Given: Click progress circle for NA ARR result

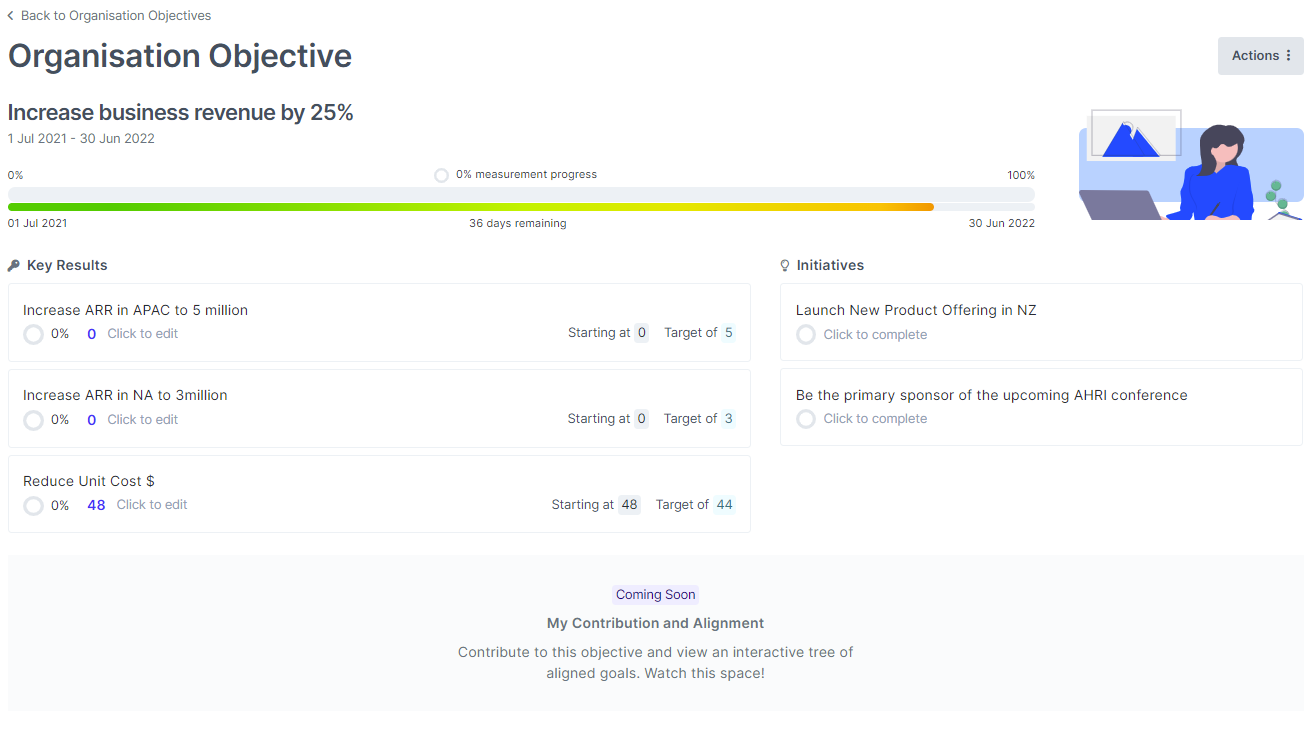Looking at the screenshot, I should coord(33,420).
